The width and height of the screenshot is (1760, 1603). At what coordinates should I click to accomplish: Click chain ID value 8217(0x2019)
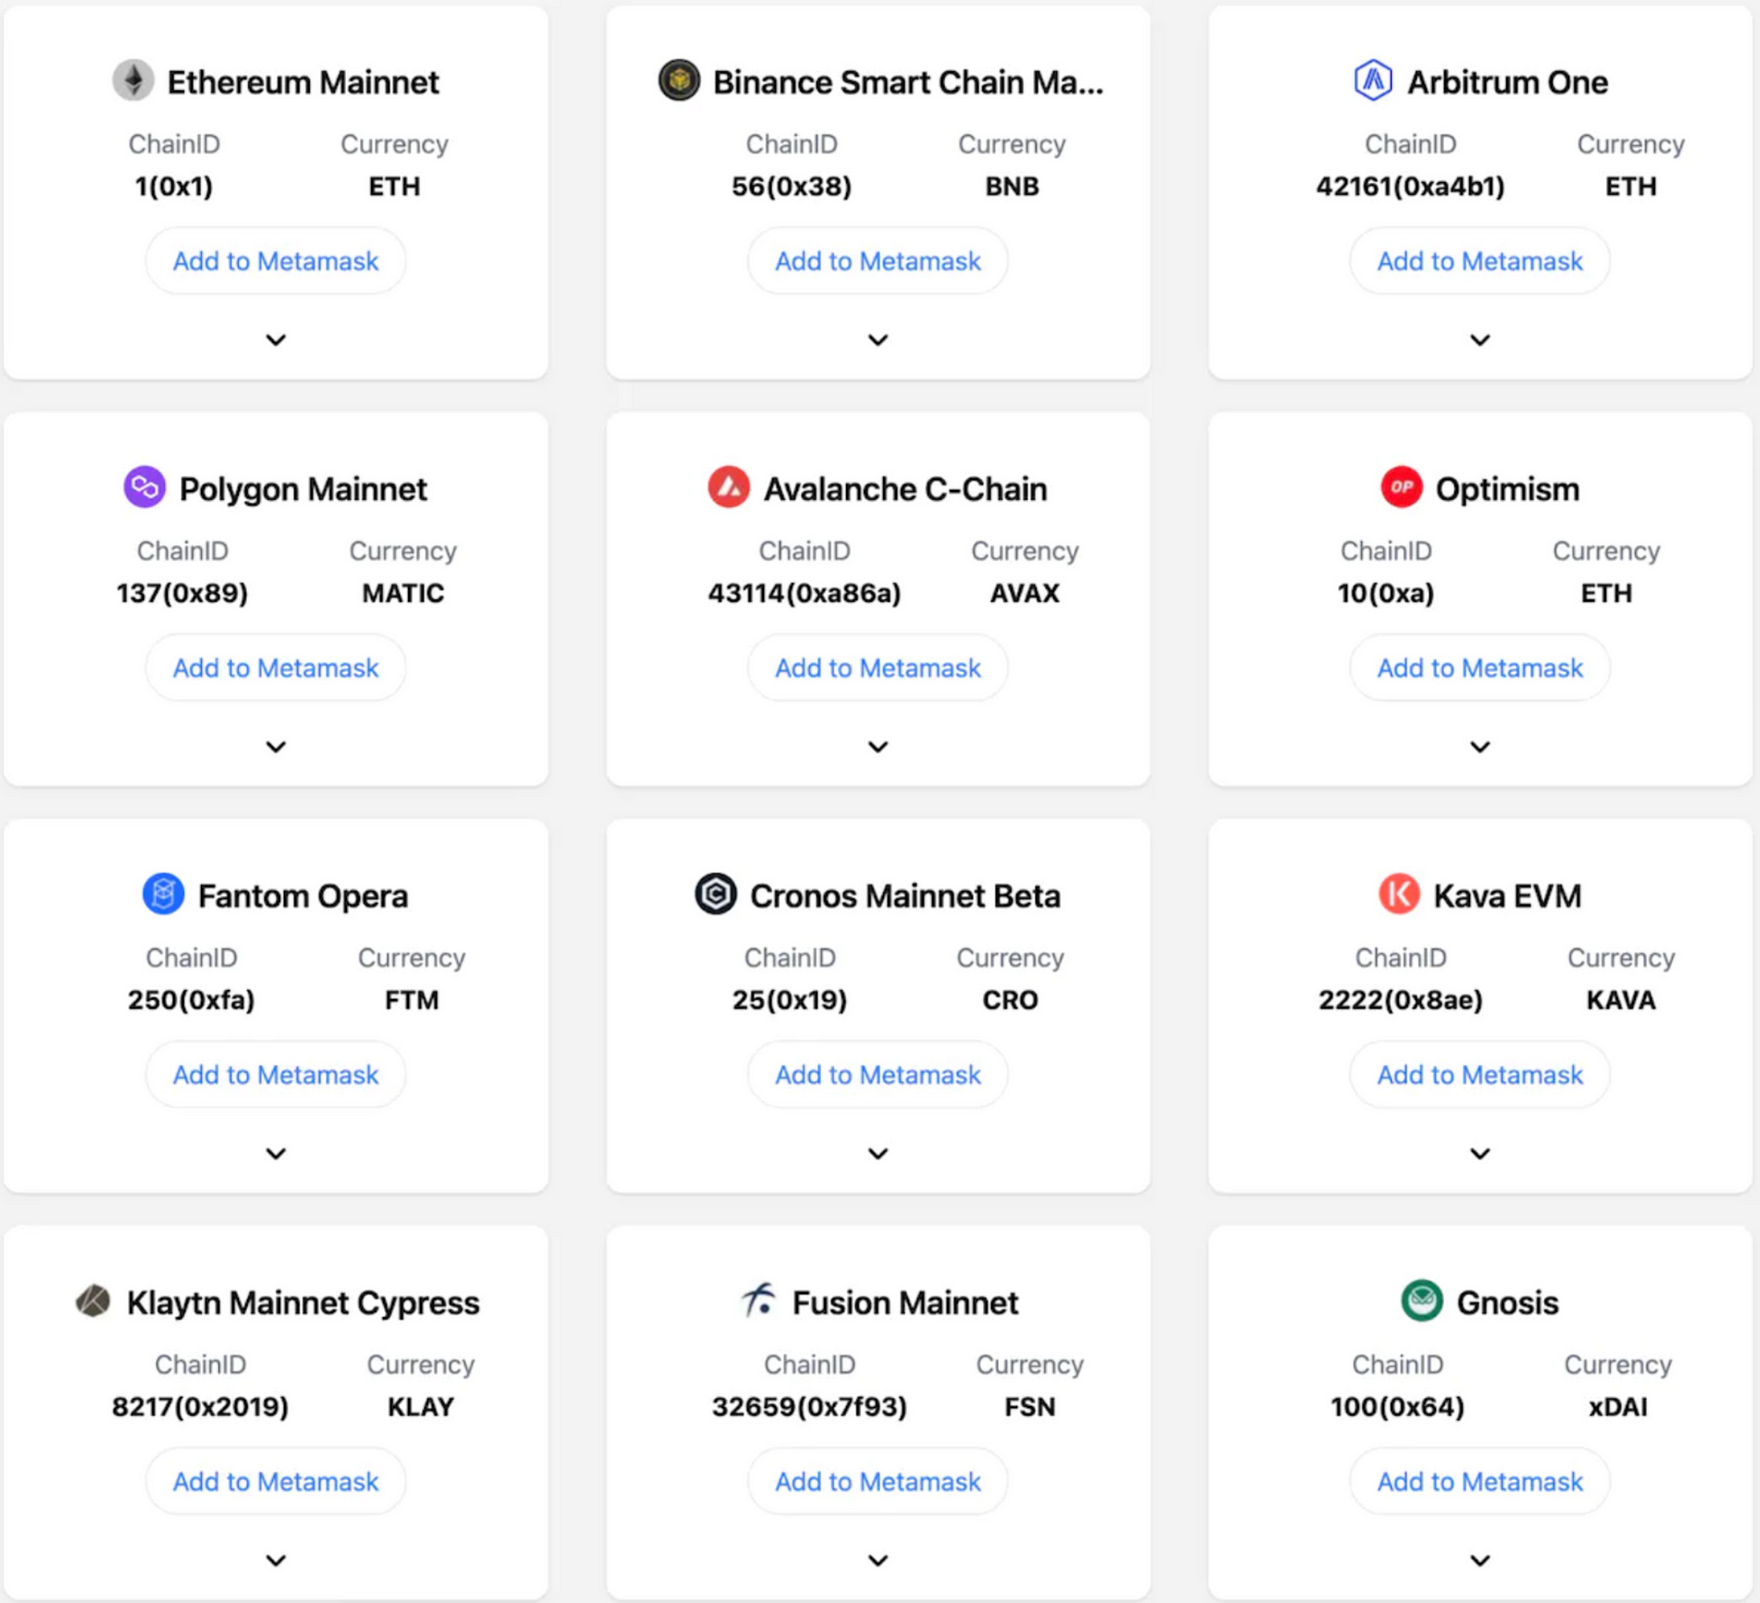click(x=200, y=1407)
